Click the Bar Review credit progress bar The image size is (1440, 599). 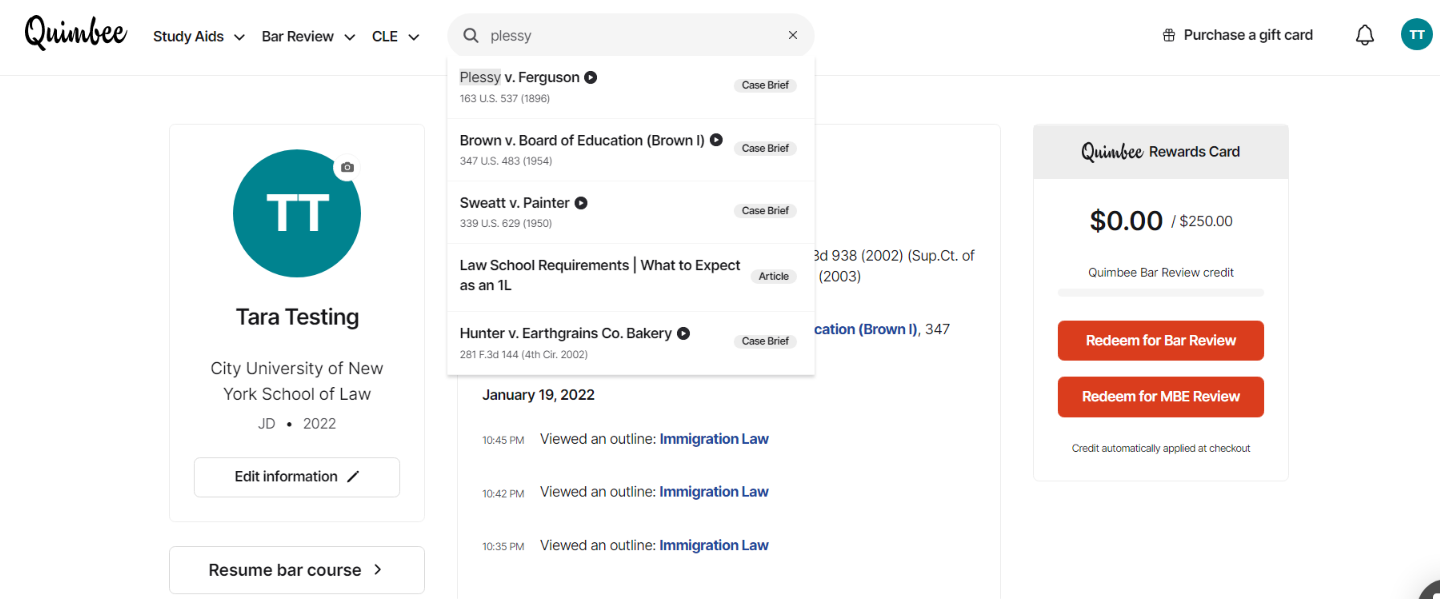click(x=1161, y=293)
